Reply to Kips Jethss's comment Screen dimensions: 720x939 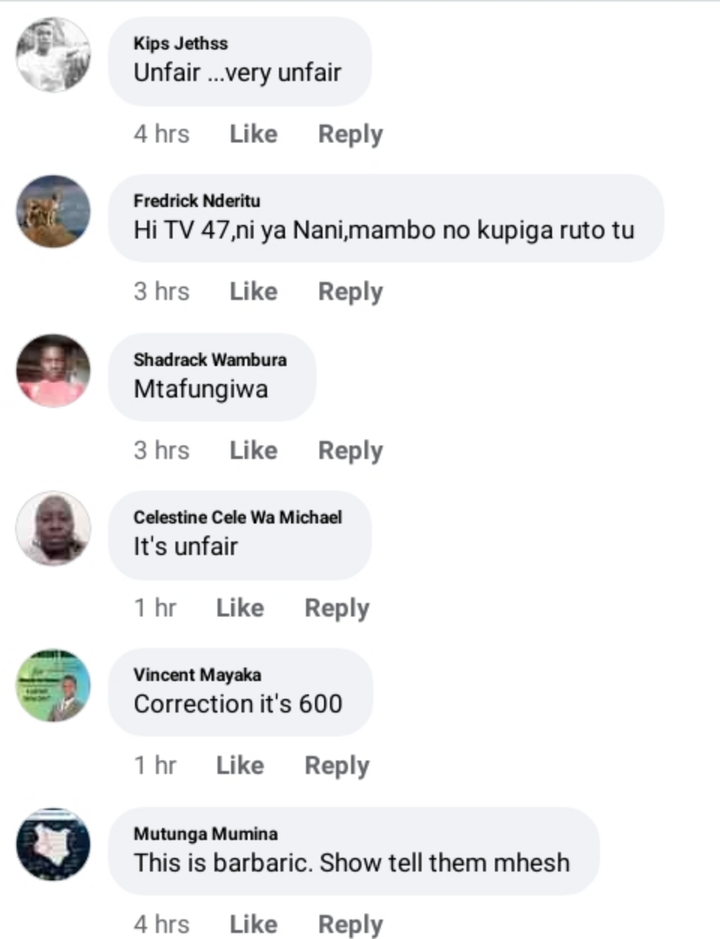coord(350,134)
